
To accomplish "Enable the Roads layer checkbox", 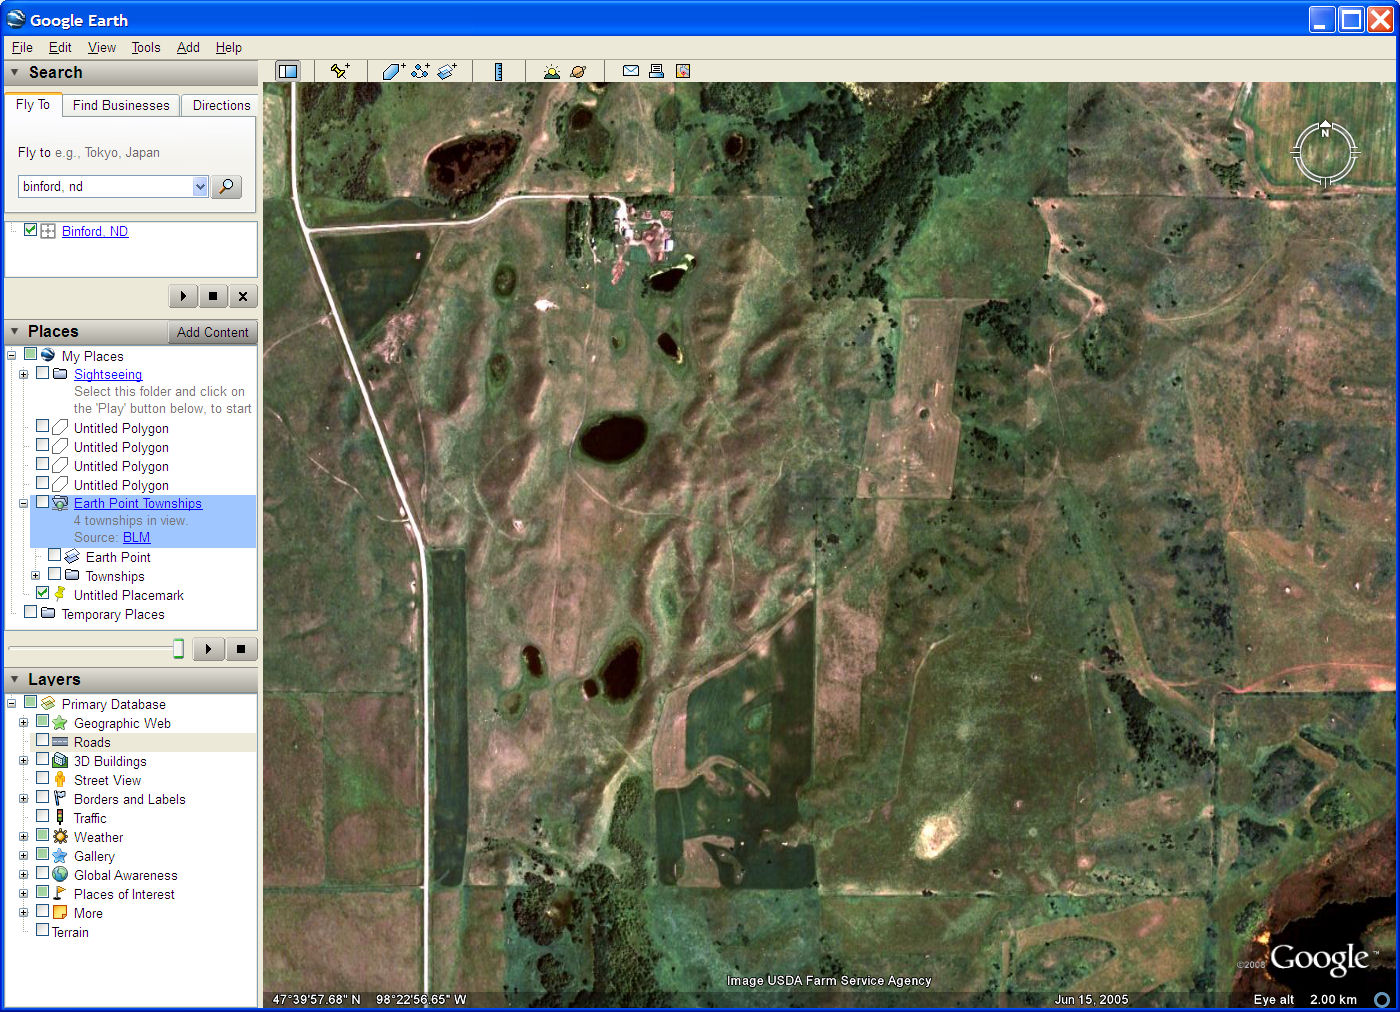I will pos(42,741).
